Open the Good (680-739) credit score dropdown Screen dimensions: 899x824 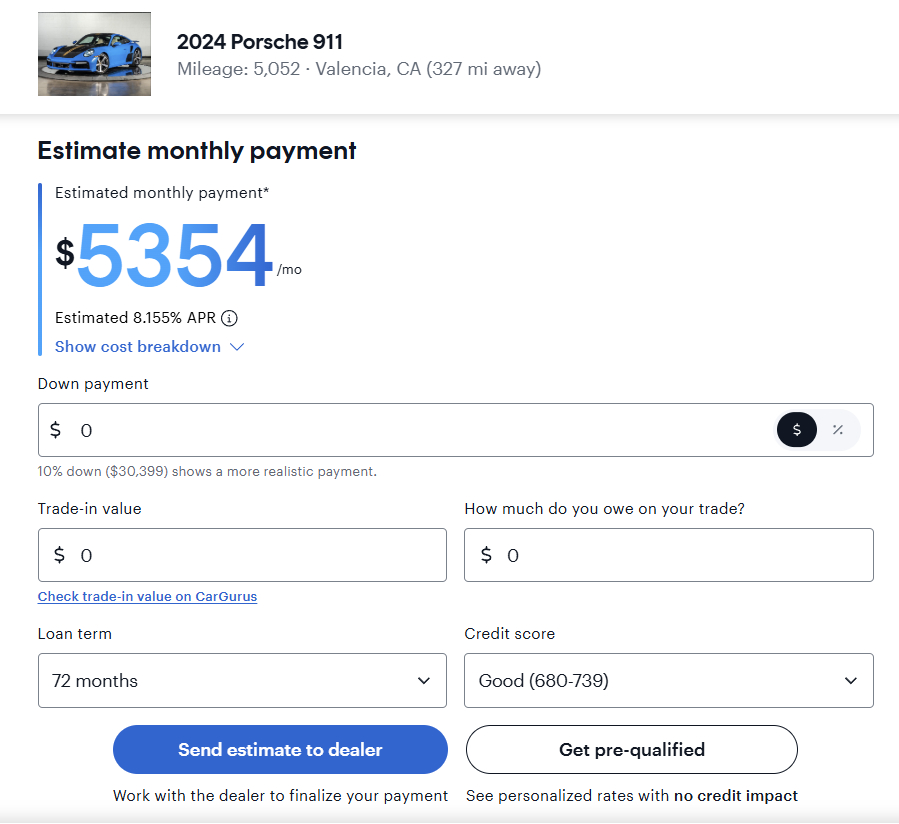click(x=668, y=681)
